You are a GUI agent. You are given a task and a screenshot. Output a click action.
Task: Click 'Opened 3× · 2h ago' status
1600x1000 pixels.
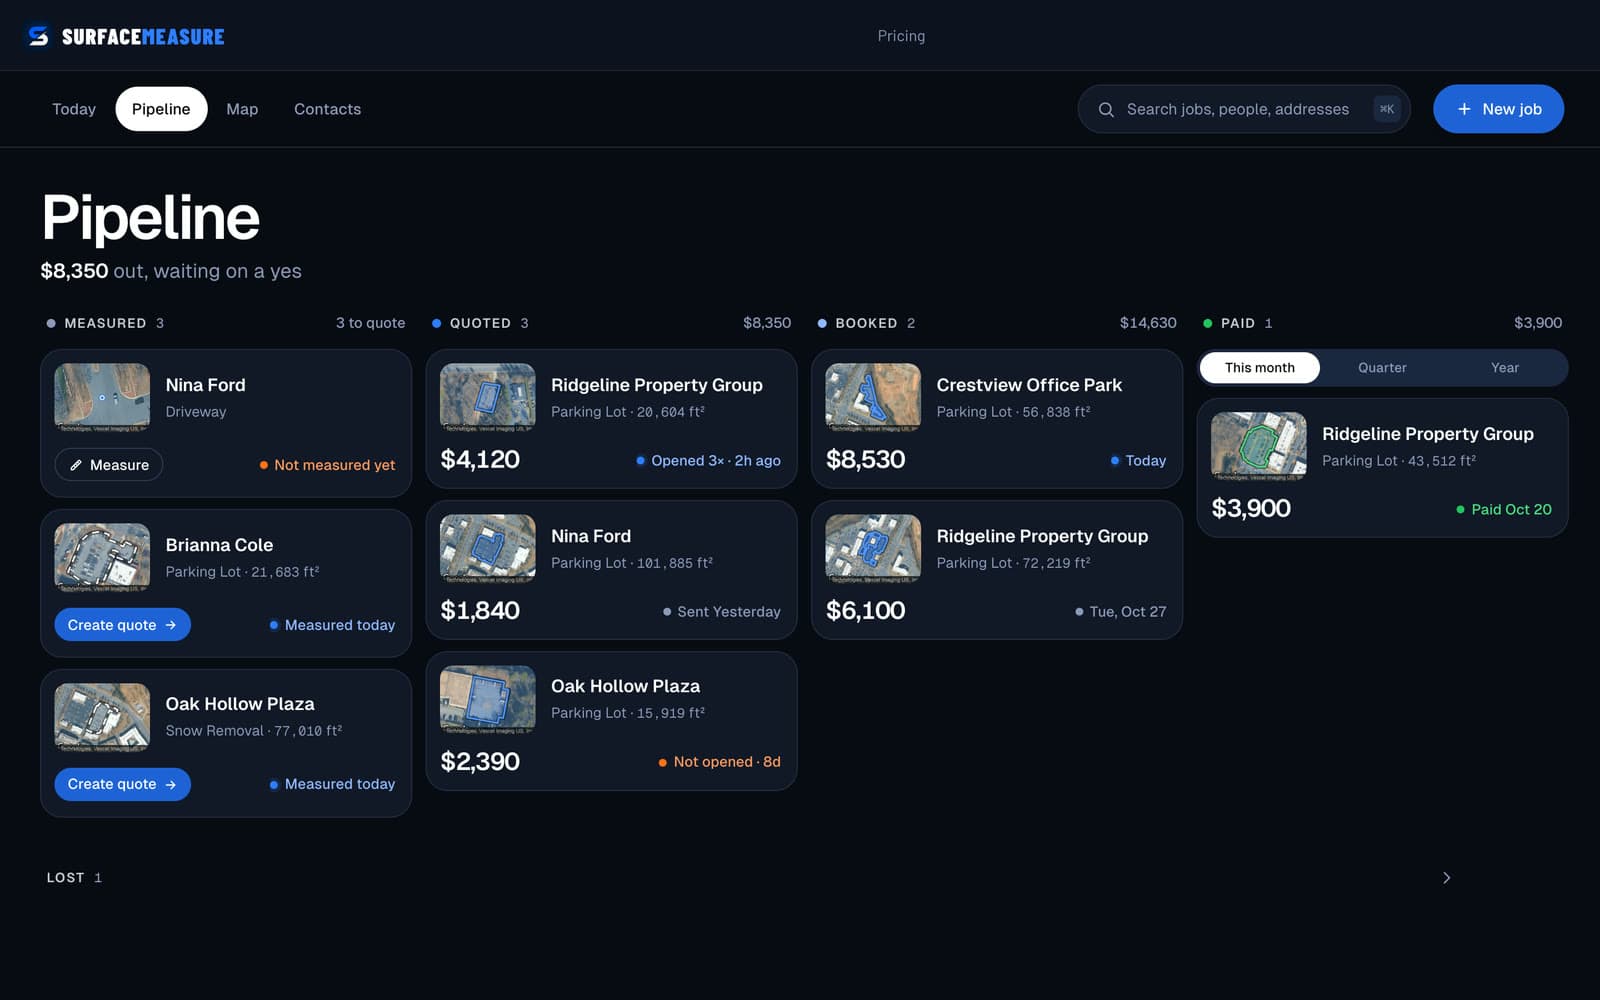709,461
